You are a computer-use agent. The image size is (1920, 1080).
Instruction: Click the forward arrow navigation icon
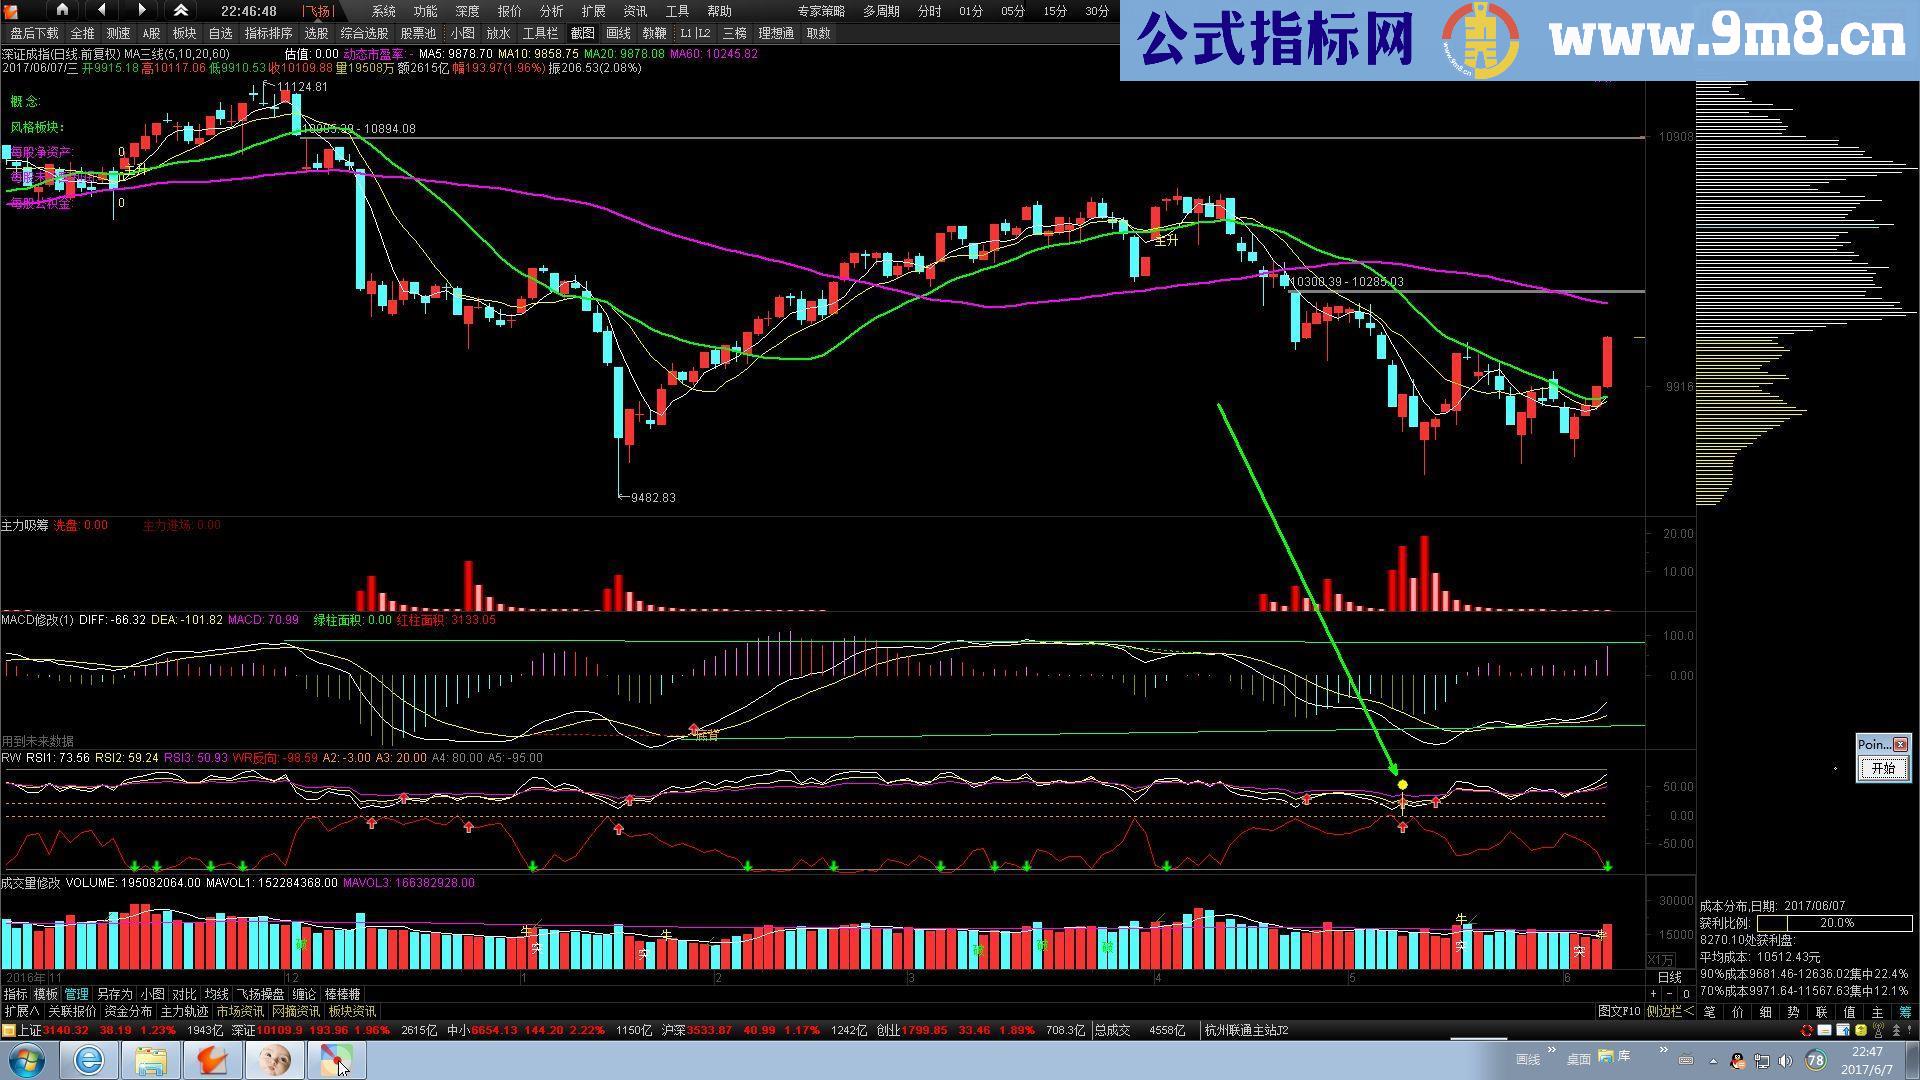pos(141,10)
